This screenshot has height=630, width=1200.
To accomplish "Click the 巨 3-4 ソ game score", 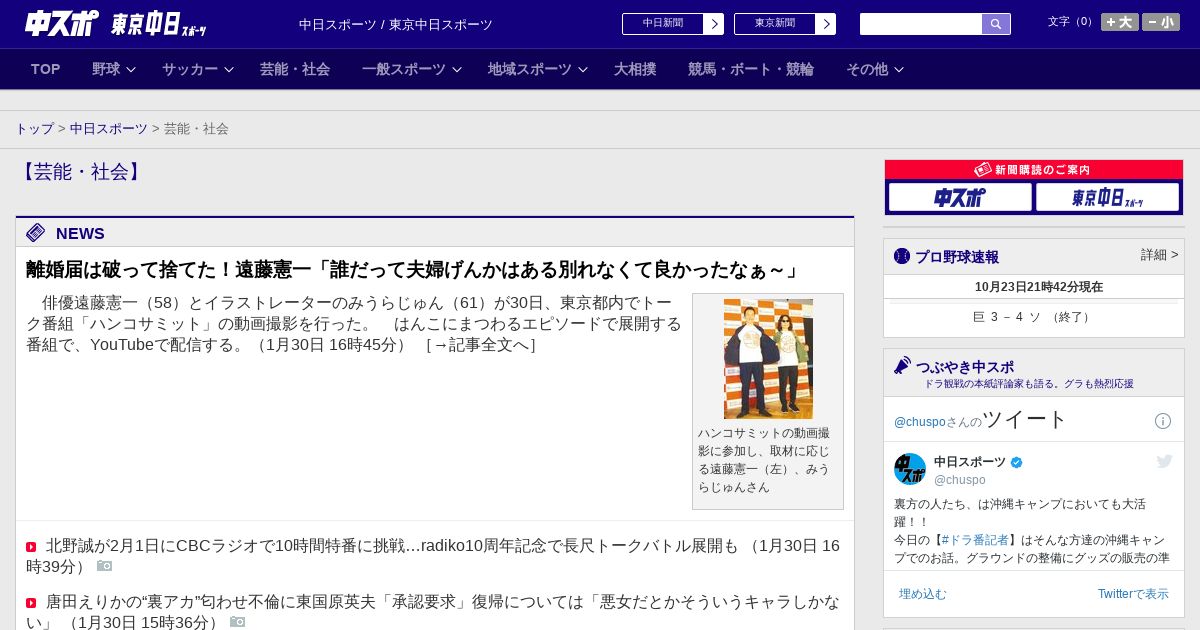I will click(x=1033, y=317).
